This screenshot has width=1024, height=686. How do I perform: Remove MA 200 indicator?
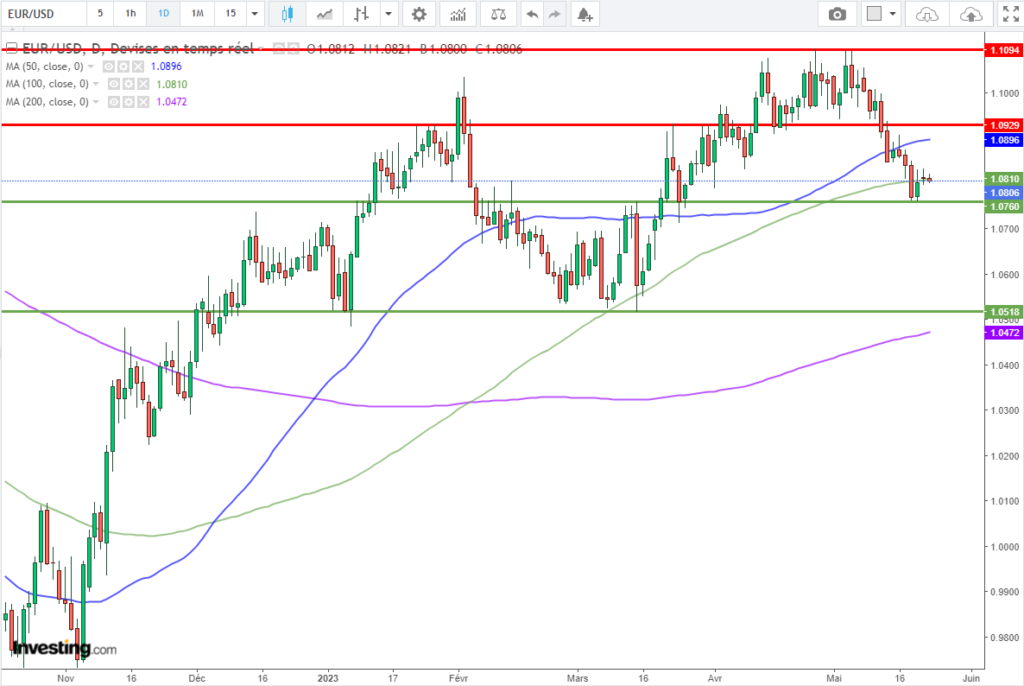tap(143, 102)
